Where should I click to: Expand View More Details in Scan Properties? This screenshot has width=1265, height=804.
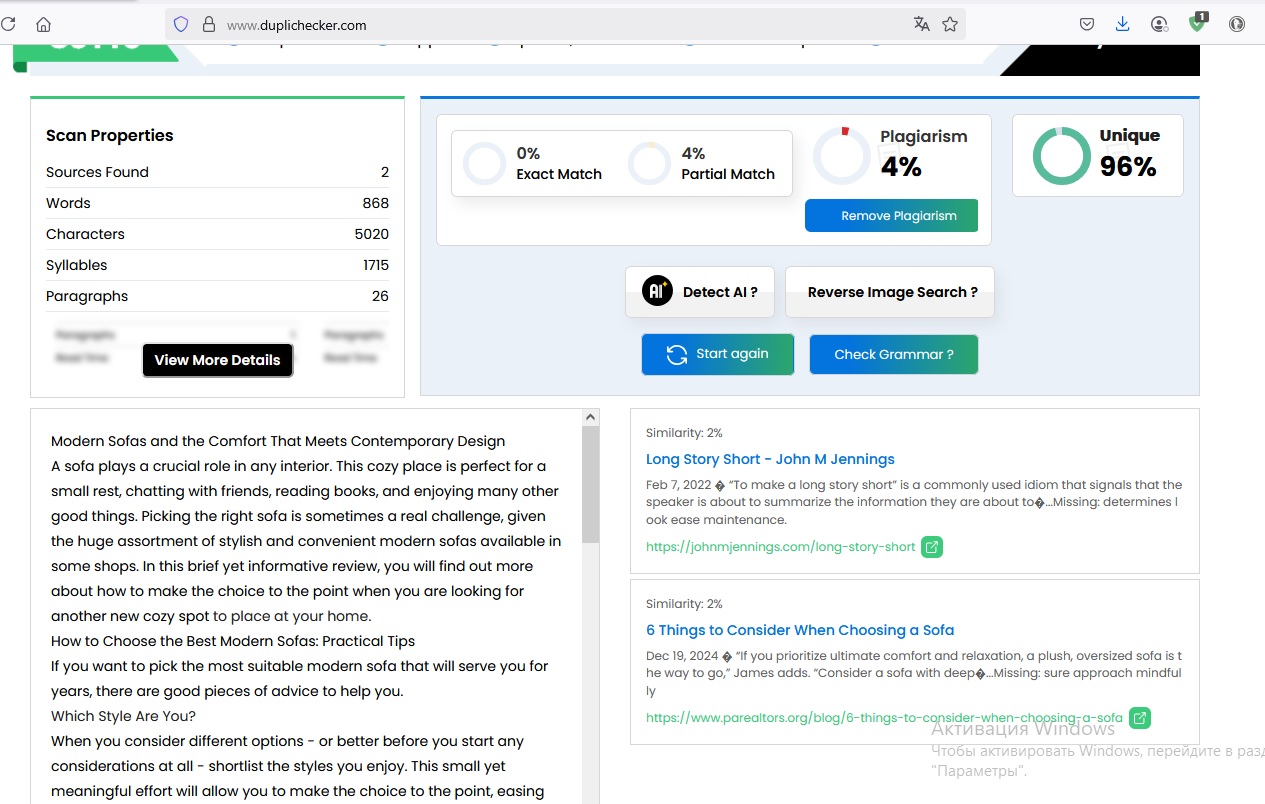tap(217, 360)
